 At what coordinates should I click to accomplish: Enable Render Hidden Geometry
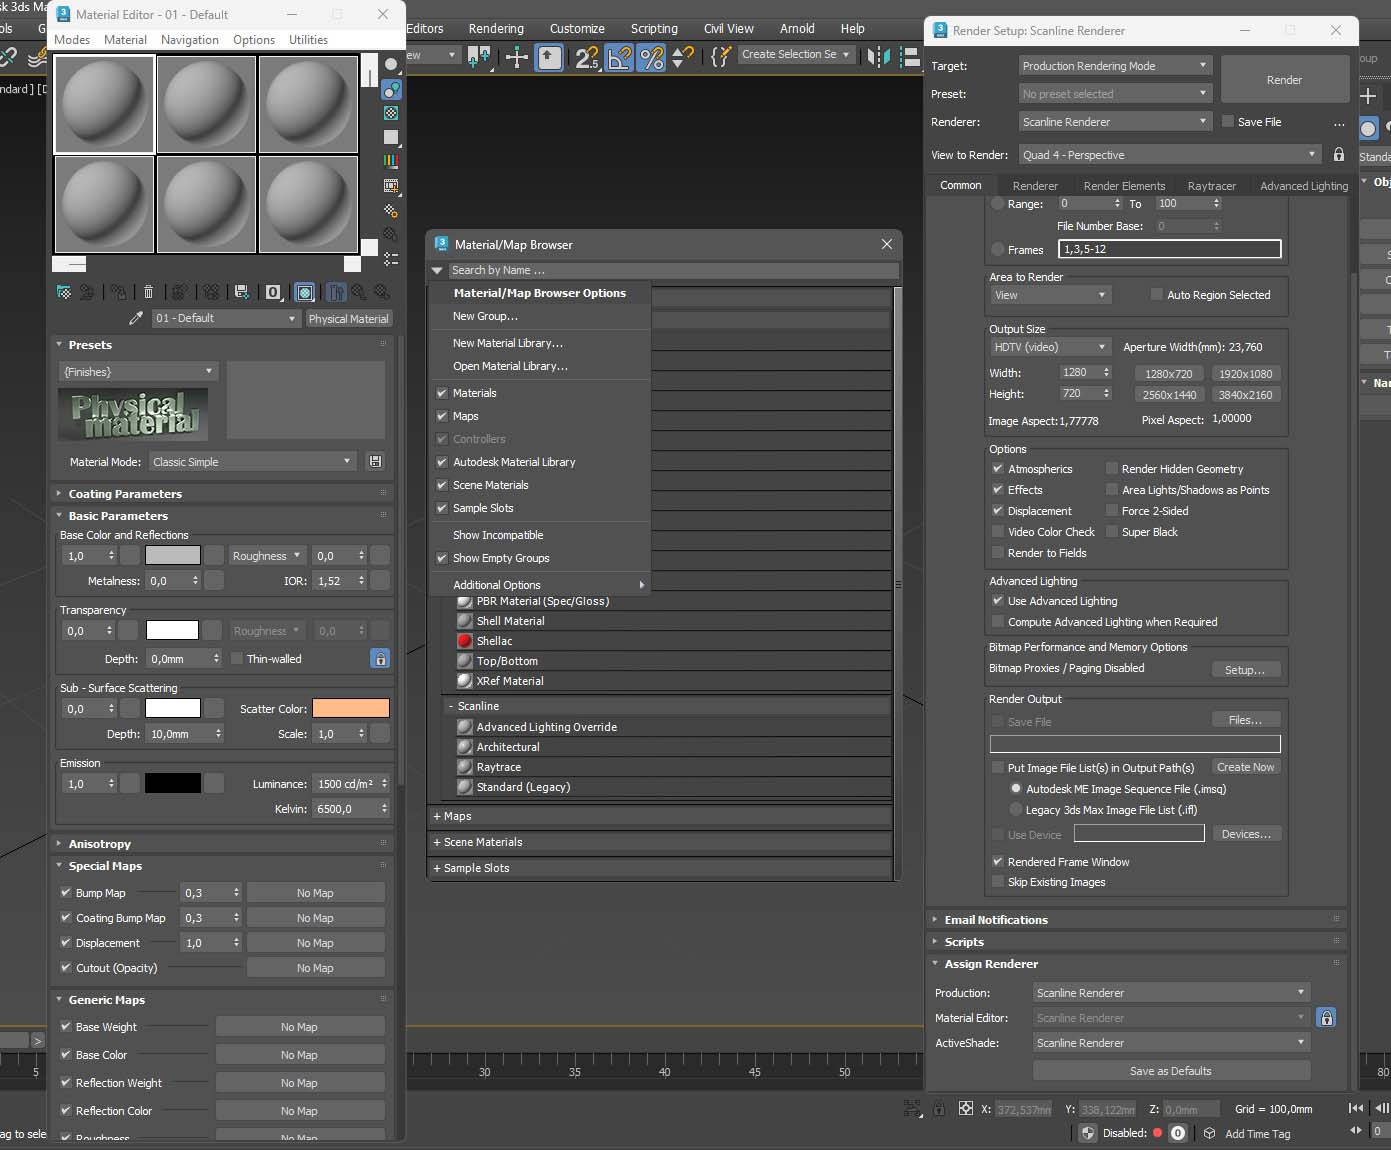(x=1112, y=469)
